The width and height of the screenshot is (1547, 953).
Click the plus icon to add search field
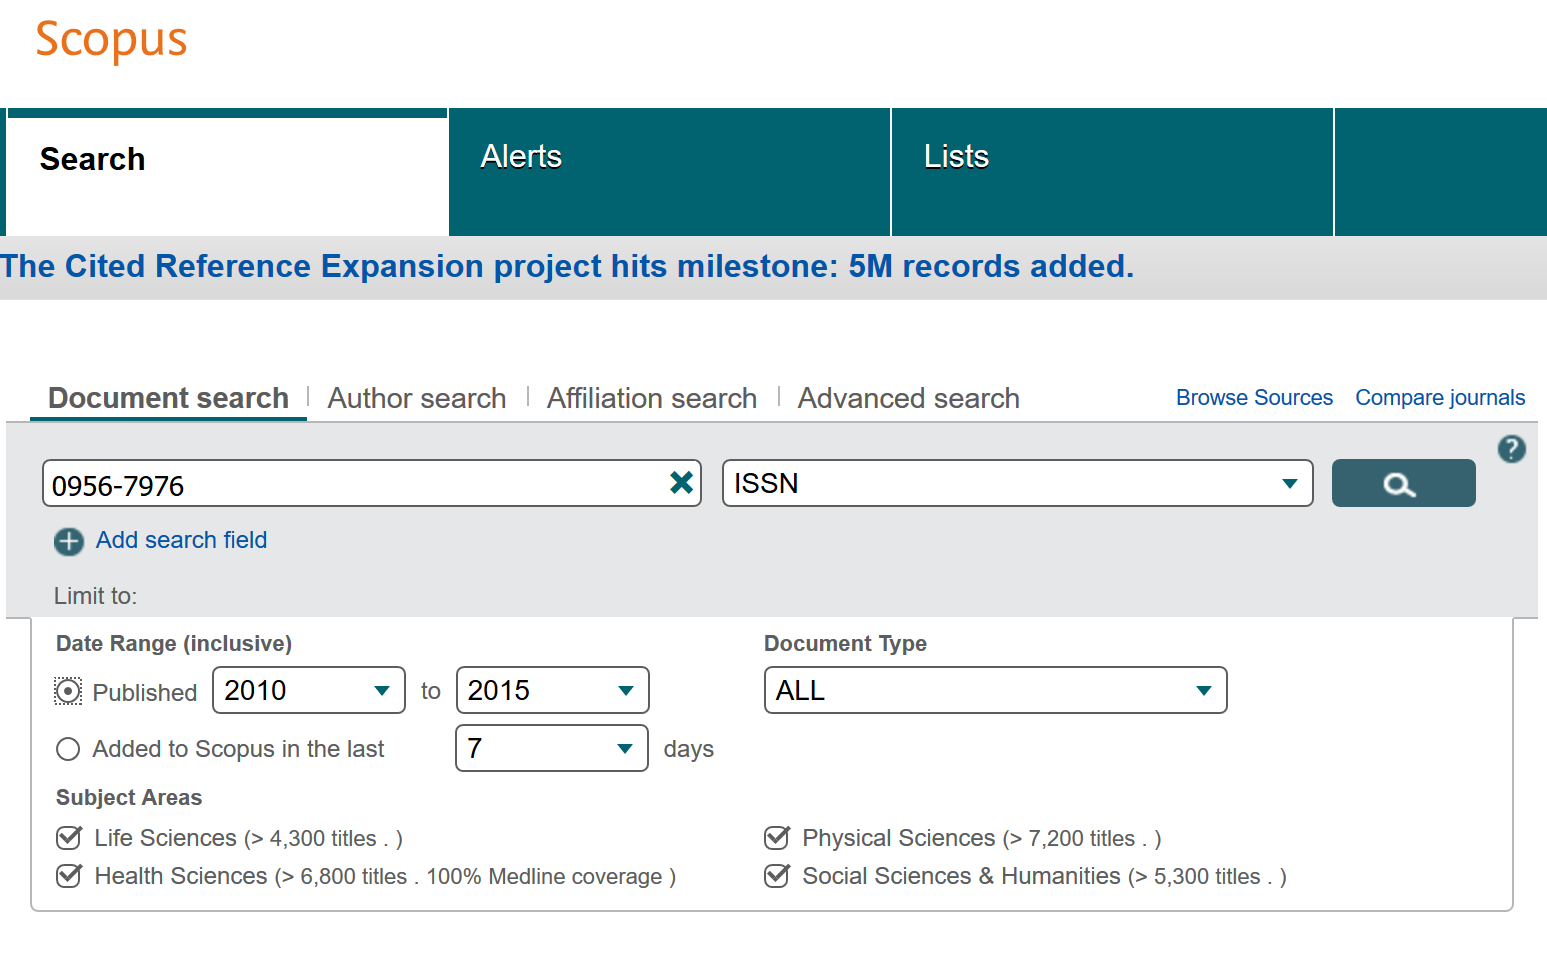(68, 541)
